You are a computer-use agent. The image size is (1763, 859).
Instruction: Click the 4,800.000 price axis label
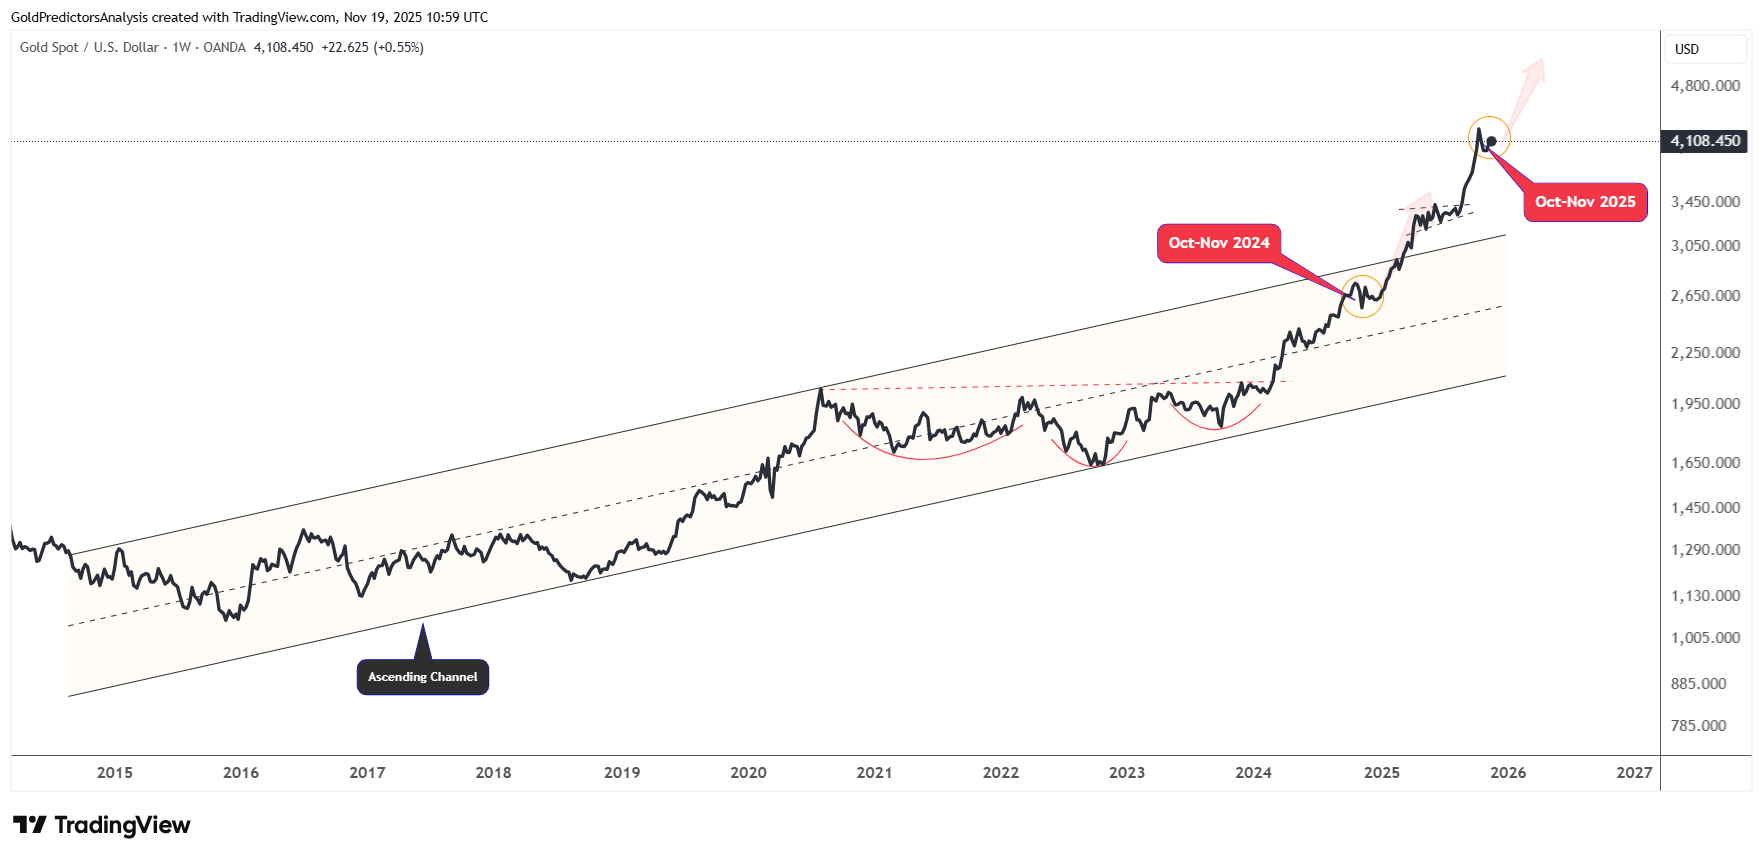1705,86
